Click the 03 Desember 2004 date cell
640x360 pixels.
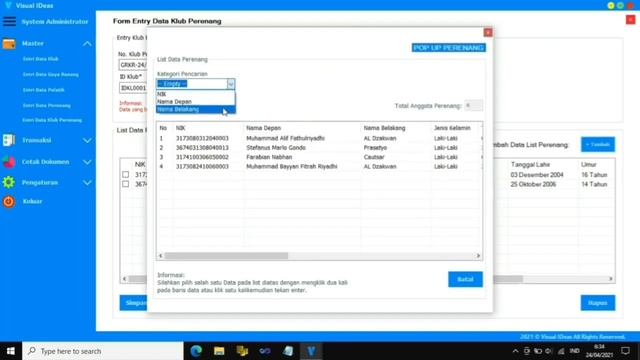click(x=537, y=175)
